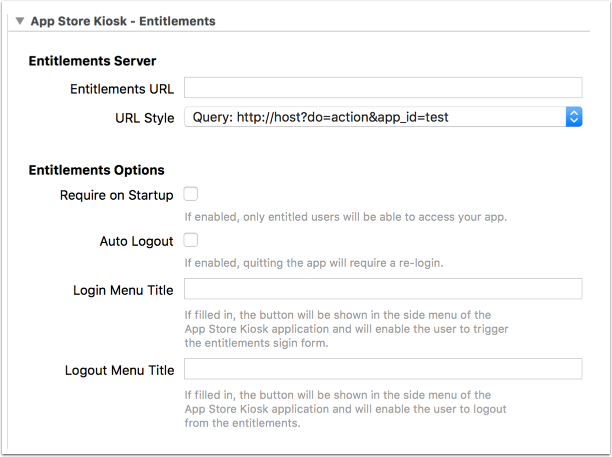Click the 'logout from the entitlements' description text
This screenshot has width=612, height=457.
click(x=345, y=408)
